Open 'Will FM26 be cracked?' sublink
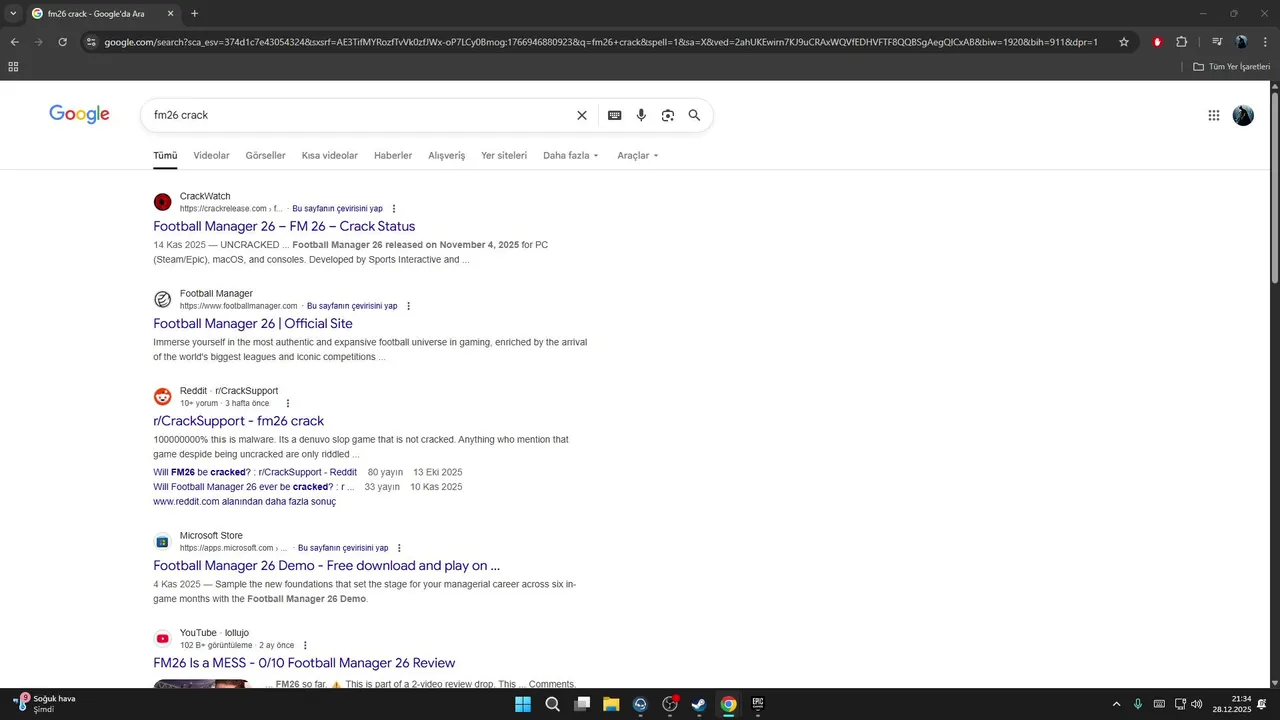 [x=255, y=472]
